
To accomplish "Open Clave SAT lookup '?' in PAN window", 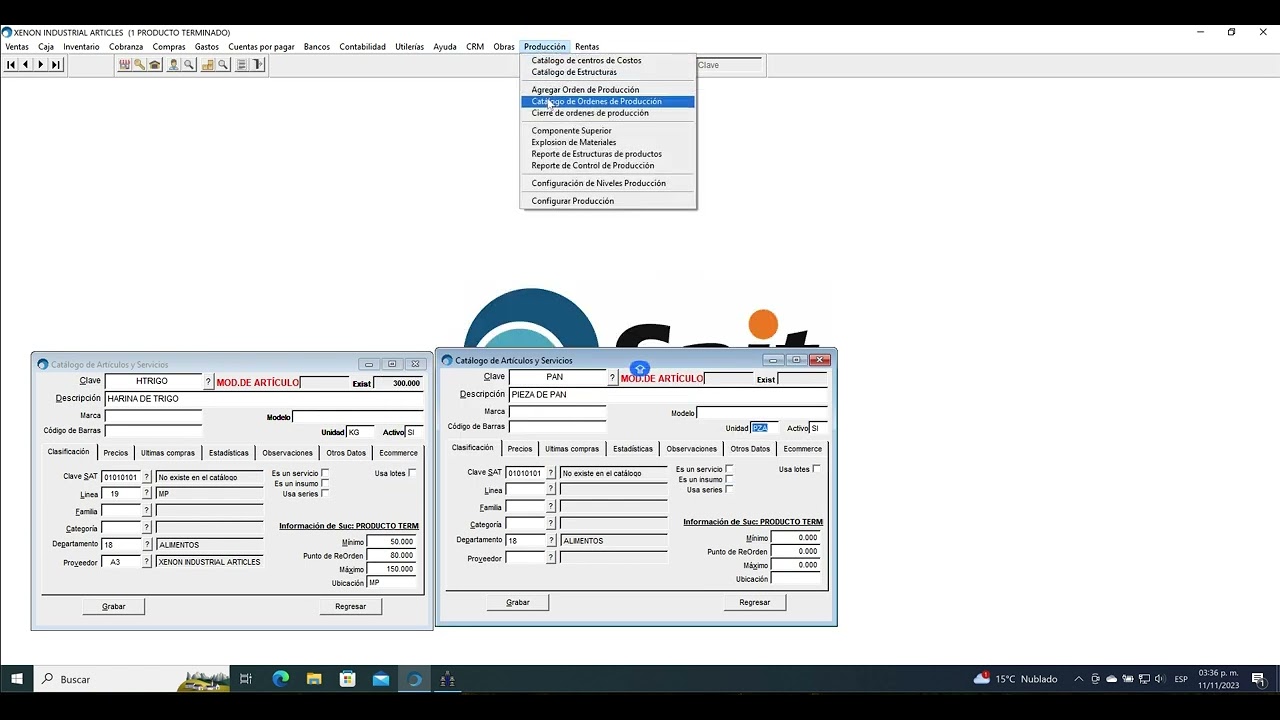I will coord(550,473).
